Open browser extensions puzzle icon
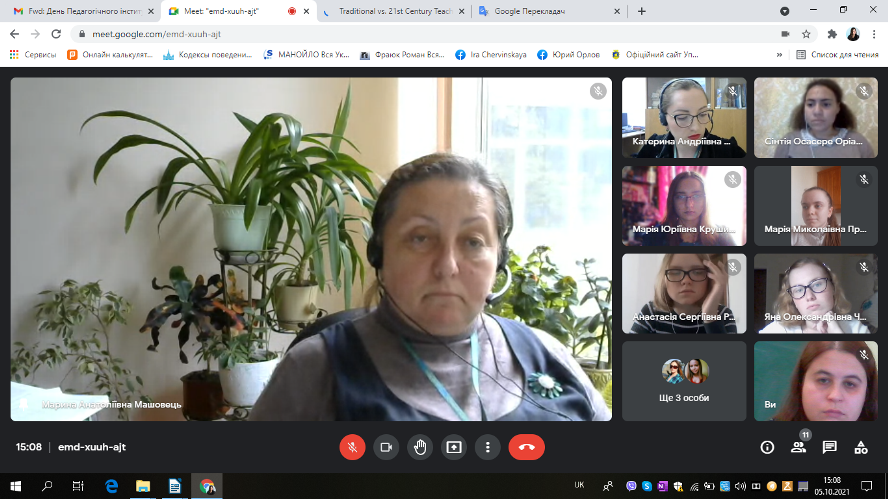888x499 pixels. point(832,34)
